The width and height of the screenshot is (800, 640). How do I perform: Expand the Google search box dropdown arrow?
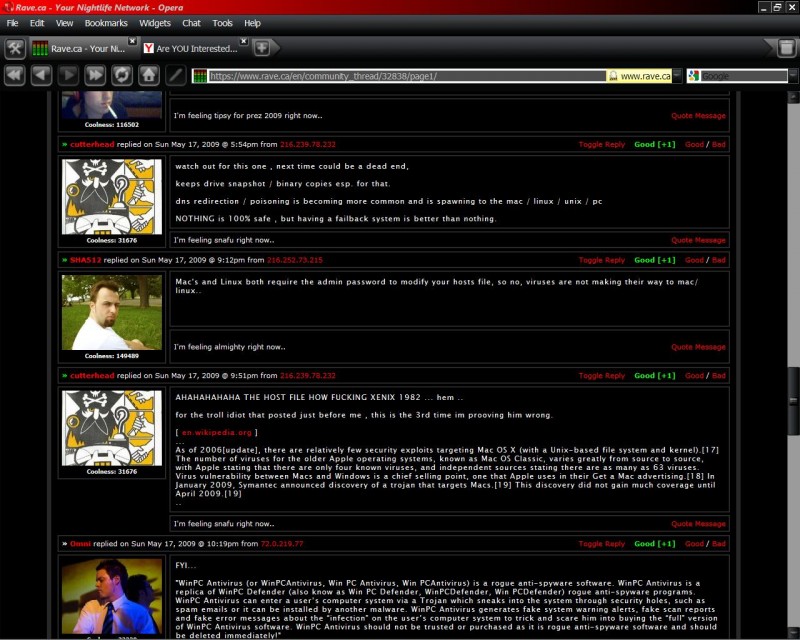pyautogui.click(x=793, y=76)
